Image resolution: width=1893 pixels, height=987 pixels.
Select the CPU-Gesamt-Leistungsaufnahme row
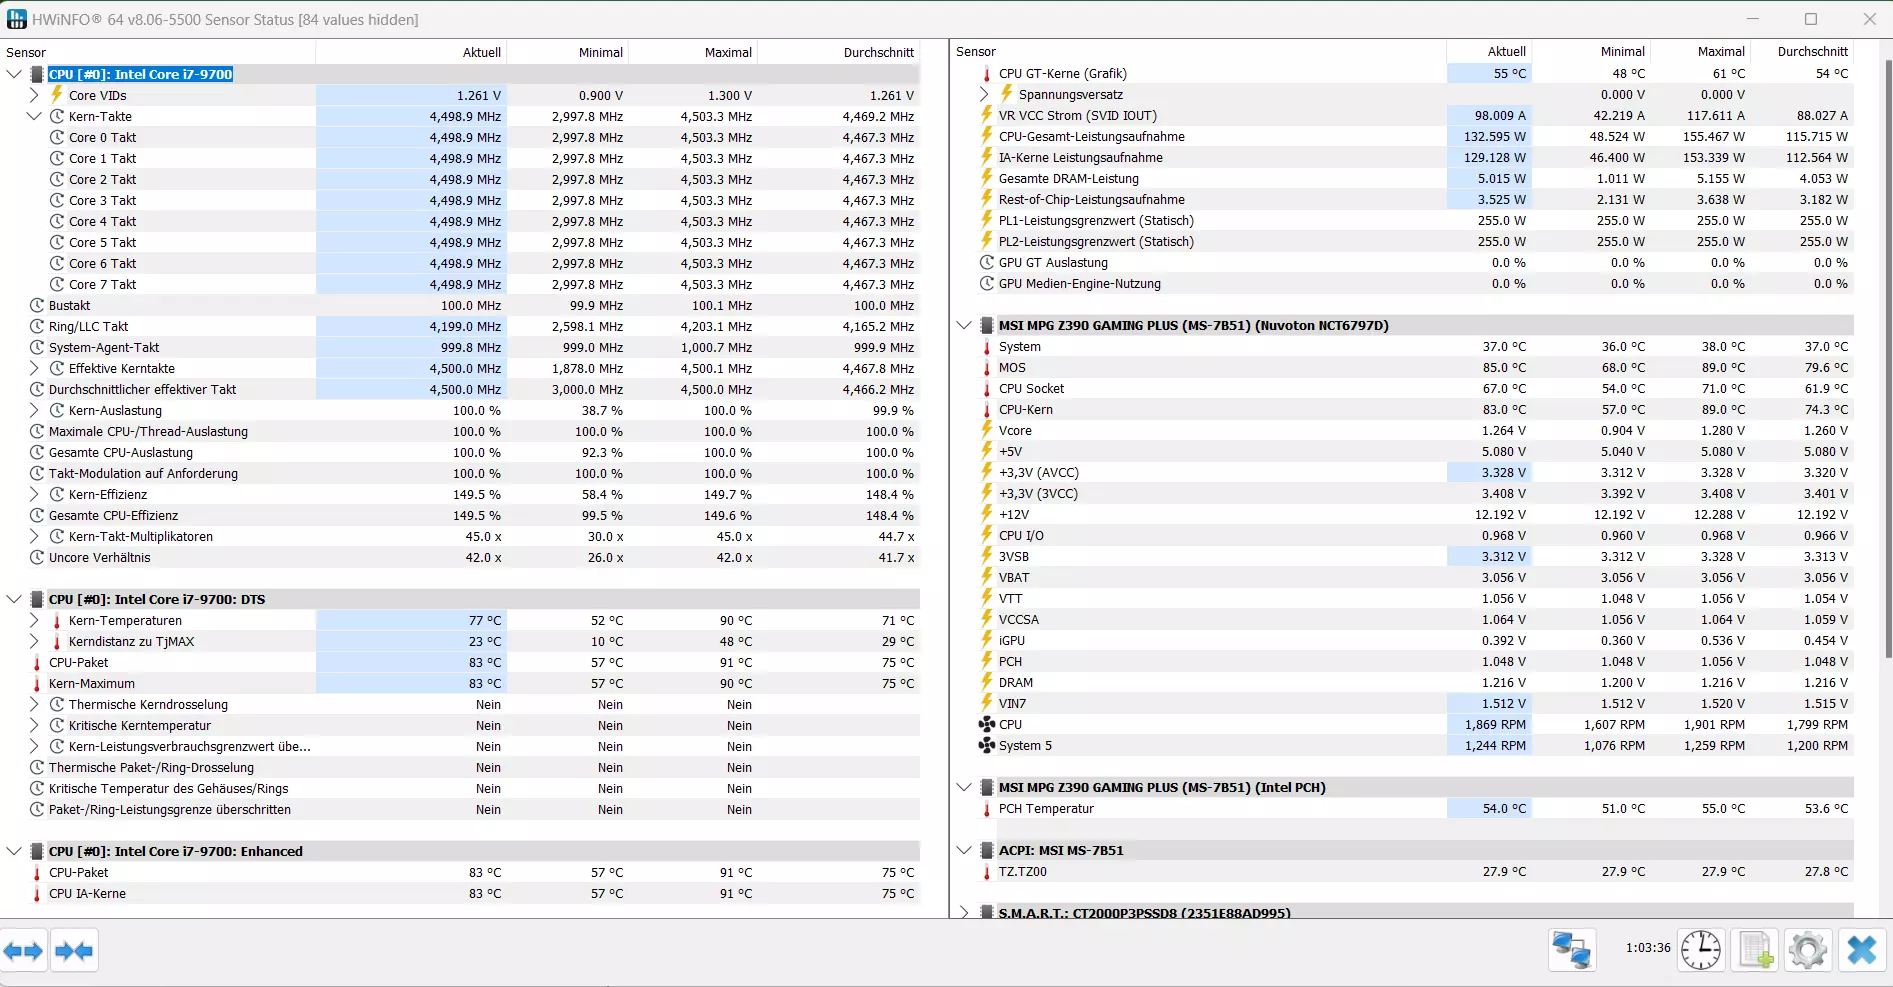[x=1415, y=136]
